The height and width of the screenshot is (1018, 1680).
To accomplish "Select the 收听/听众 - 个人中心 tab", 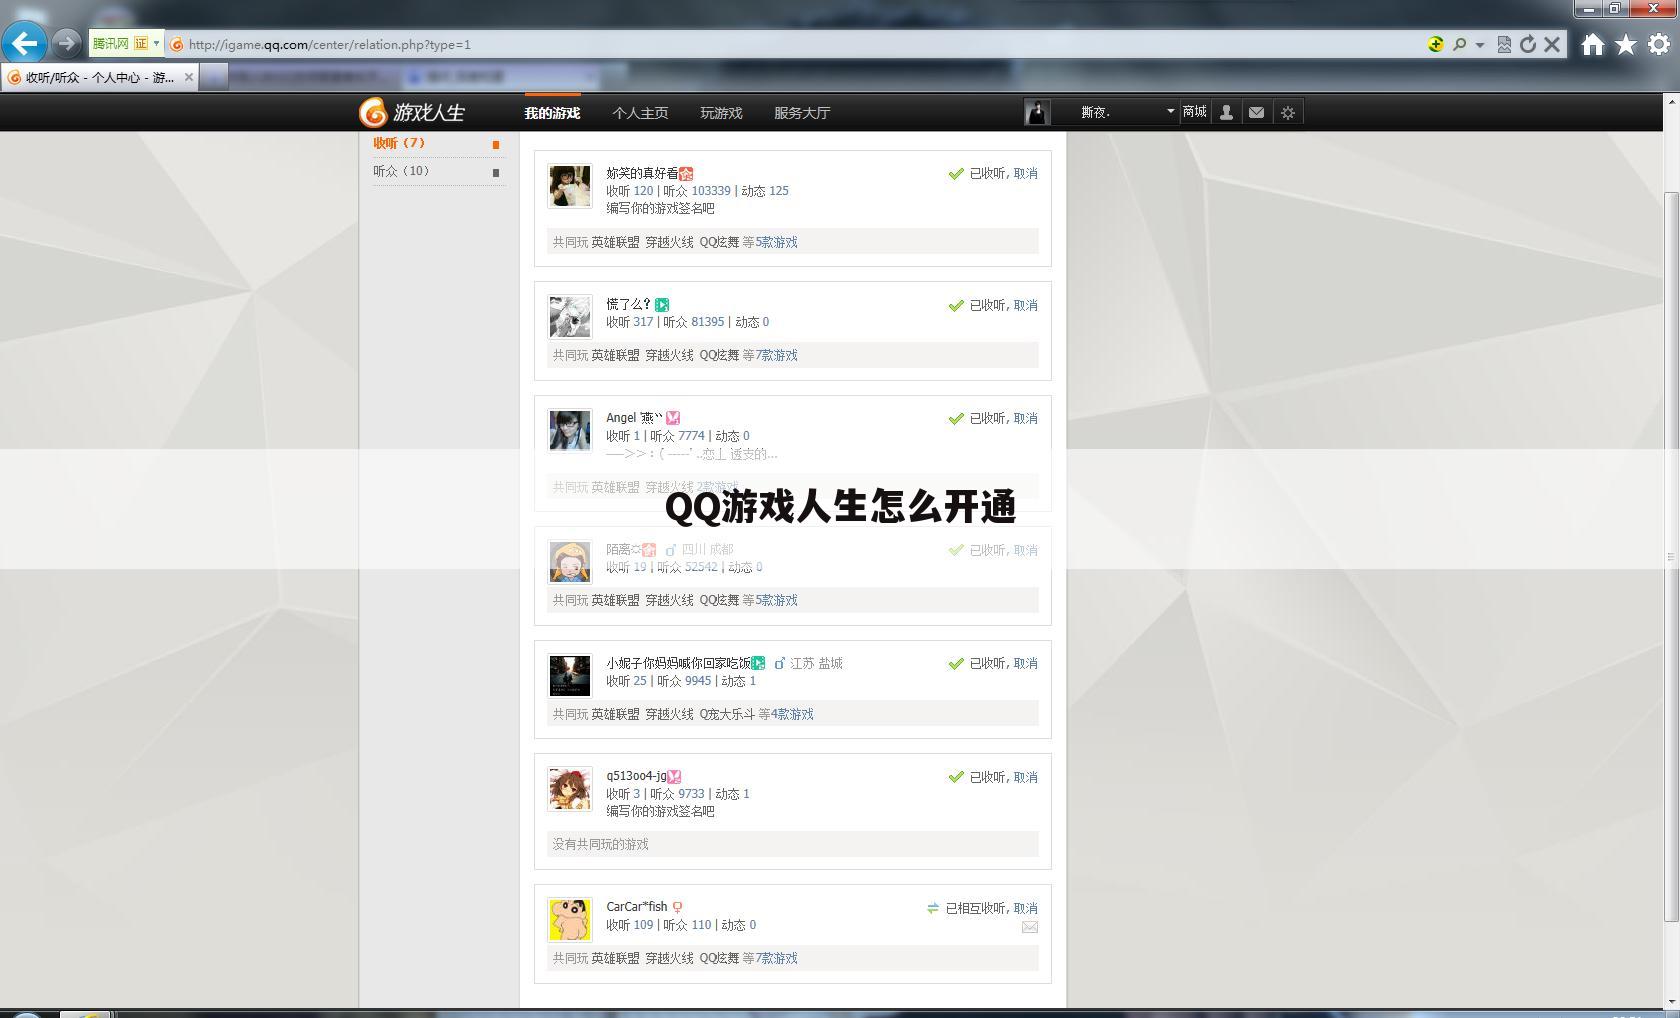I will (x=98, y=77).
